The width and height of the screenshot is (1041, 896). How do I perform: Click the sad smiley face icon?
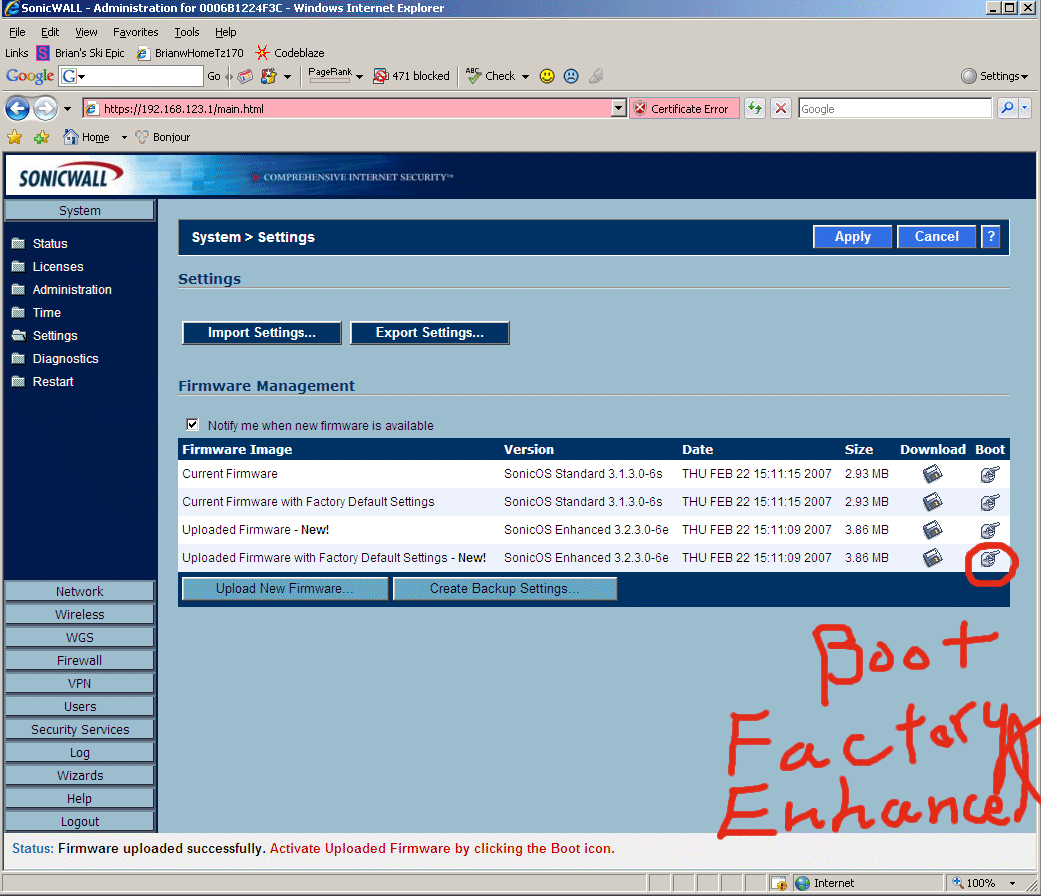[571, 76]
